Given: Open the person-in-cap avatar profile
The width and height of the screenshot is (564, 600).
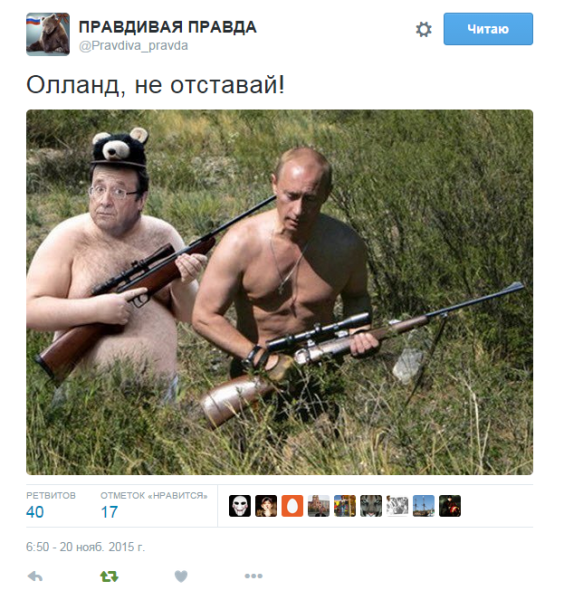Looking at the screenshot, I should [266, 506].
